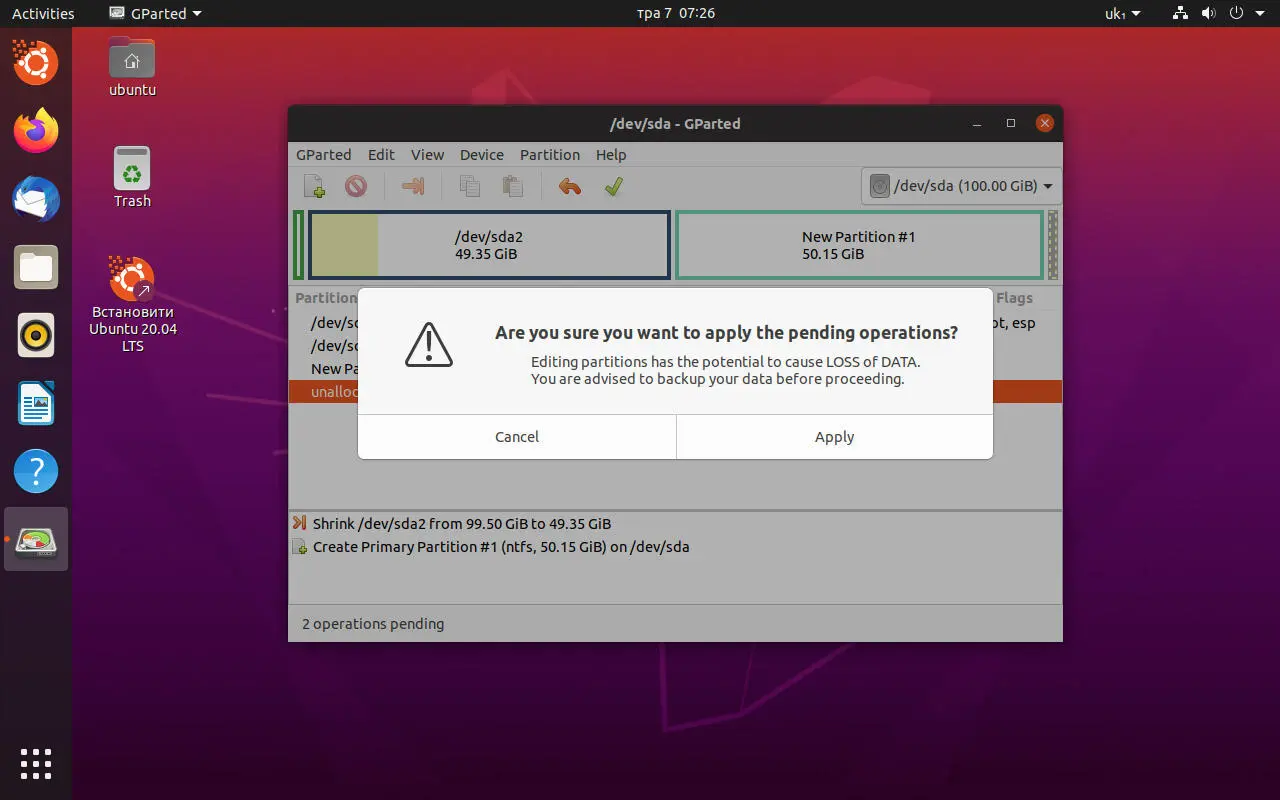The width and height of the screenshot is (1280, 800).
Task: Open LibreOffice Writer from the dock
Action: [36, 403]
